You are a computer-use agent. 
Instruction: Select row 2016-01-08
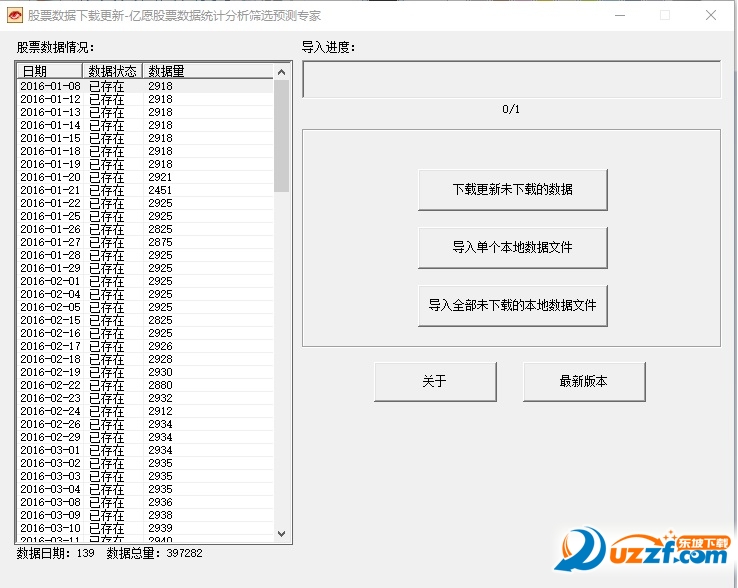click(x=145, y=86)
